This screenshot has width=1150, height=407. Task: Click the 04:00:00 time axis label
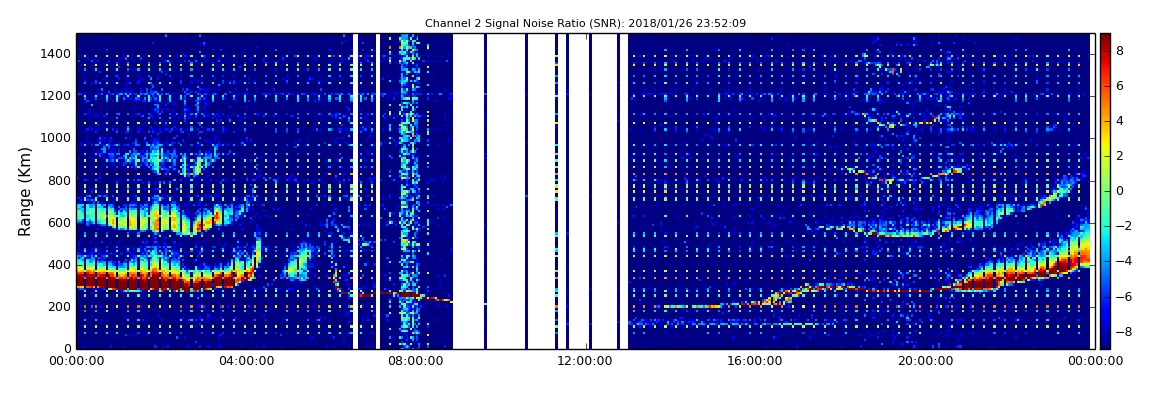click(245, 361)
